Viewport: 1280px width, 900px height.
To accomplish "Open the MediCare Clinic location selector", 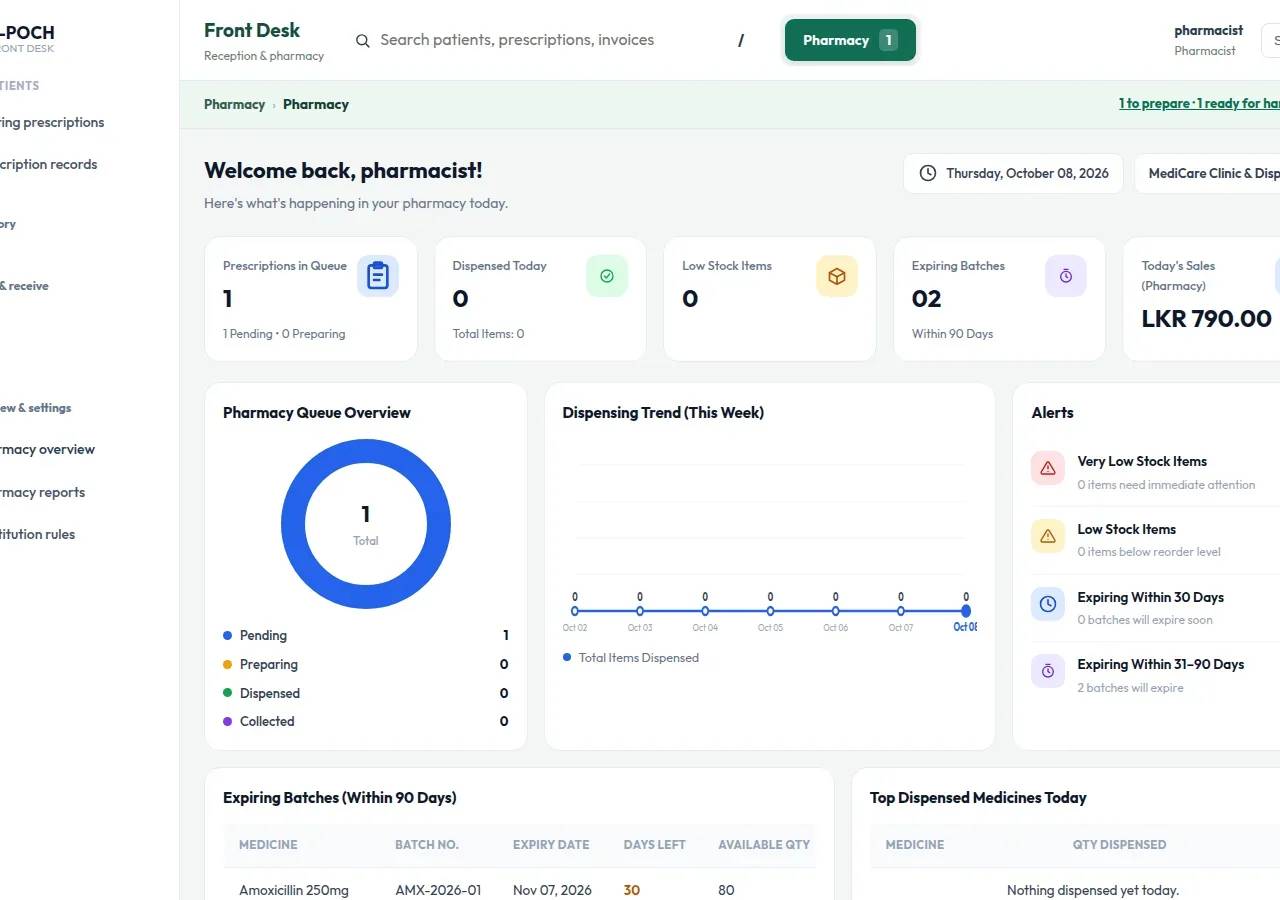I will point(1208,173).
